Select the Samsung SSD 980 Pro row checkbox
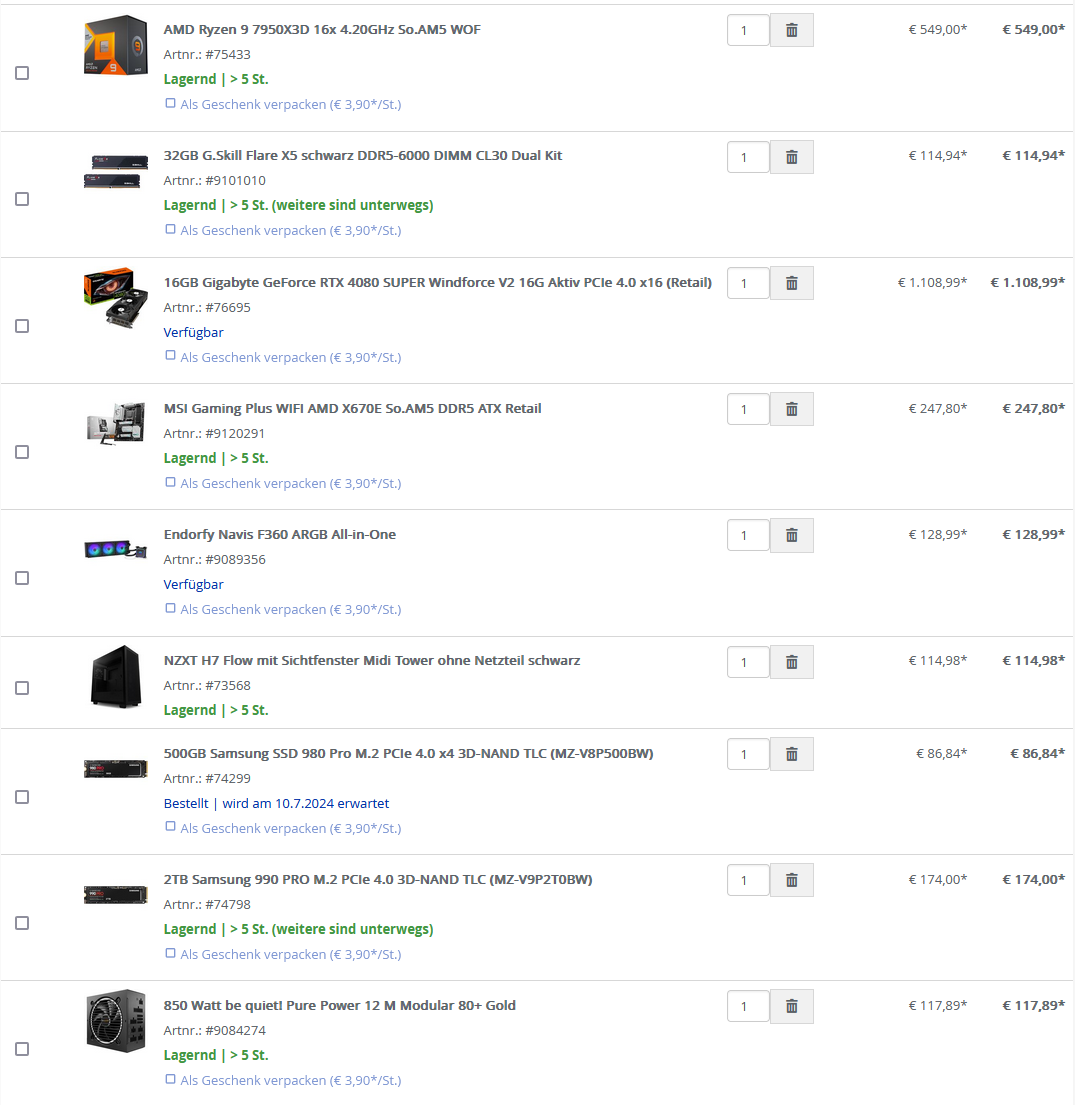The image size is (1075, 1105). click(x=22, y=797)
